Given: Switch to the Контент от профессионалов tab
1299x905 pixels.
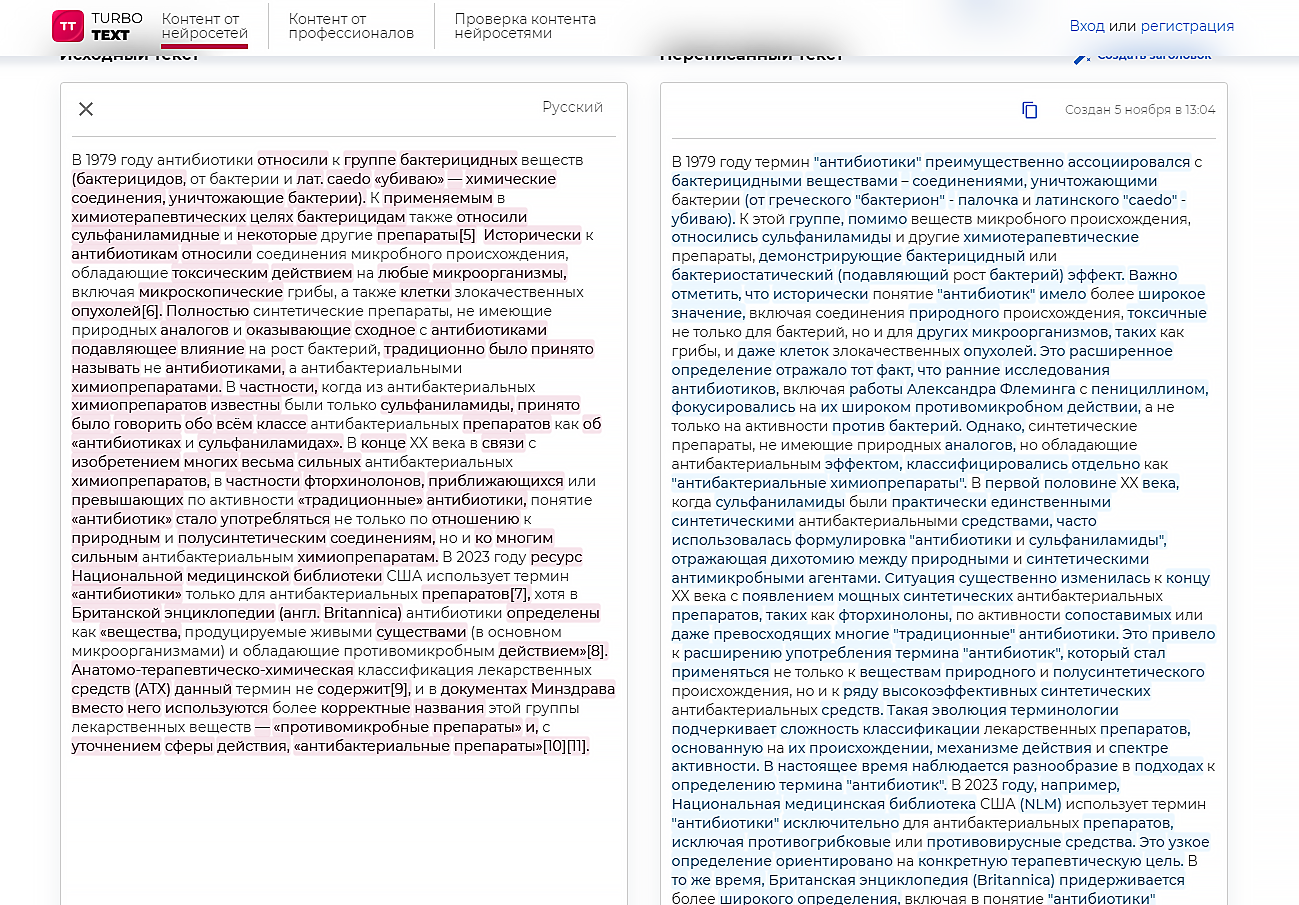Looking at the screenshot, I should (351, 26).
